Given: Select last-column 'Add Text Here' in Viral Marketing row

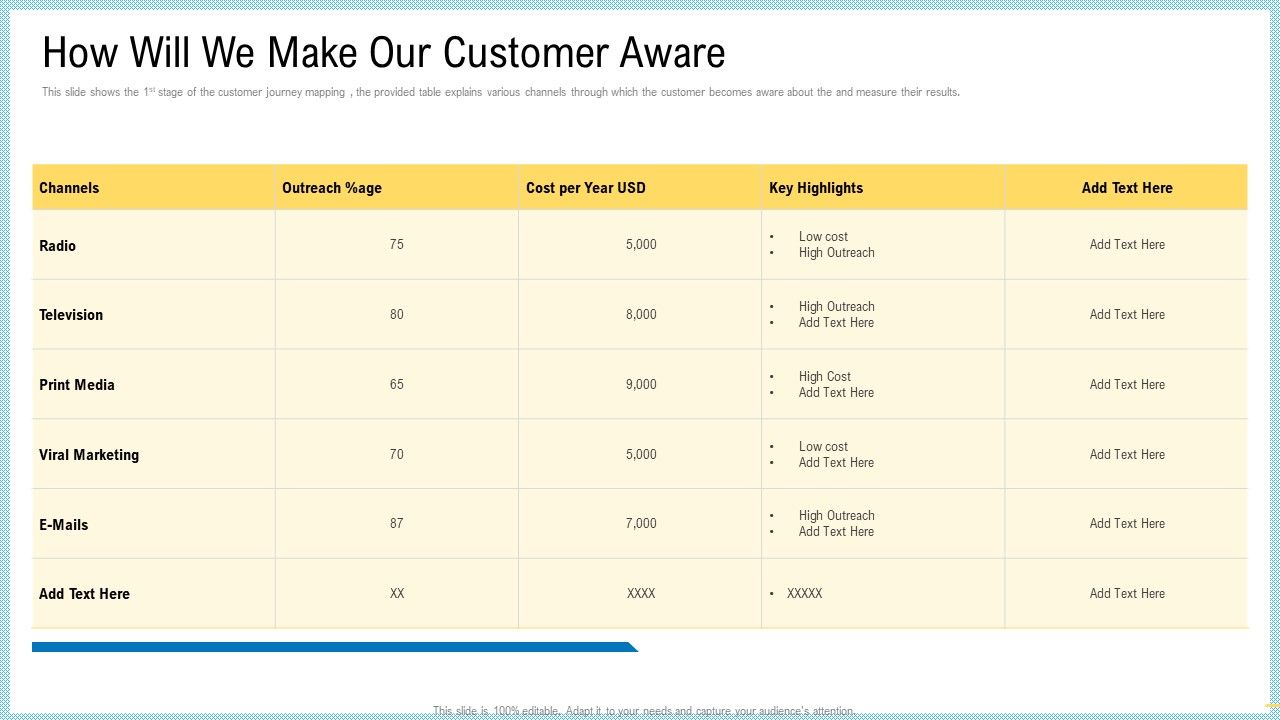Looking at the screenshot, I should (x=1127, y=455).
